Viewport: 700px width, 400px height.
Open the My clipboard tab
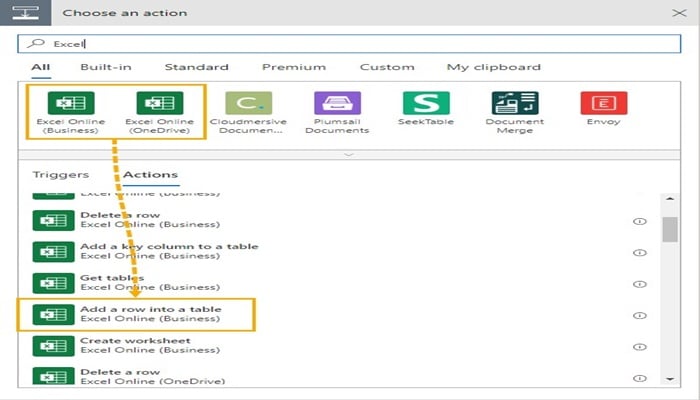coord(494,67)
